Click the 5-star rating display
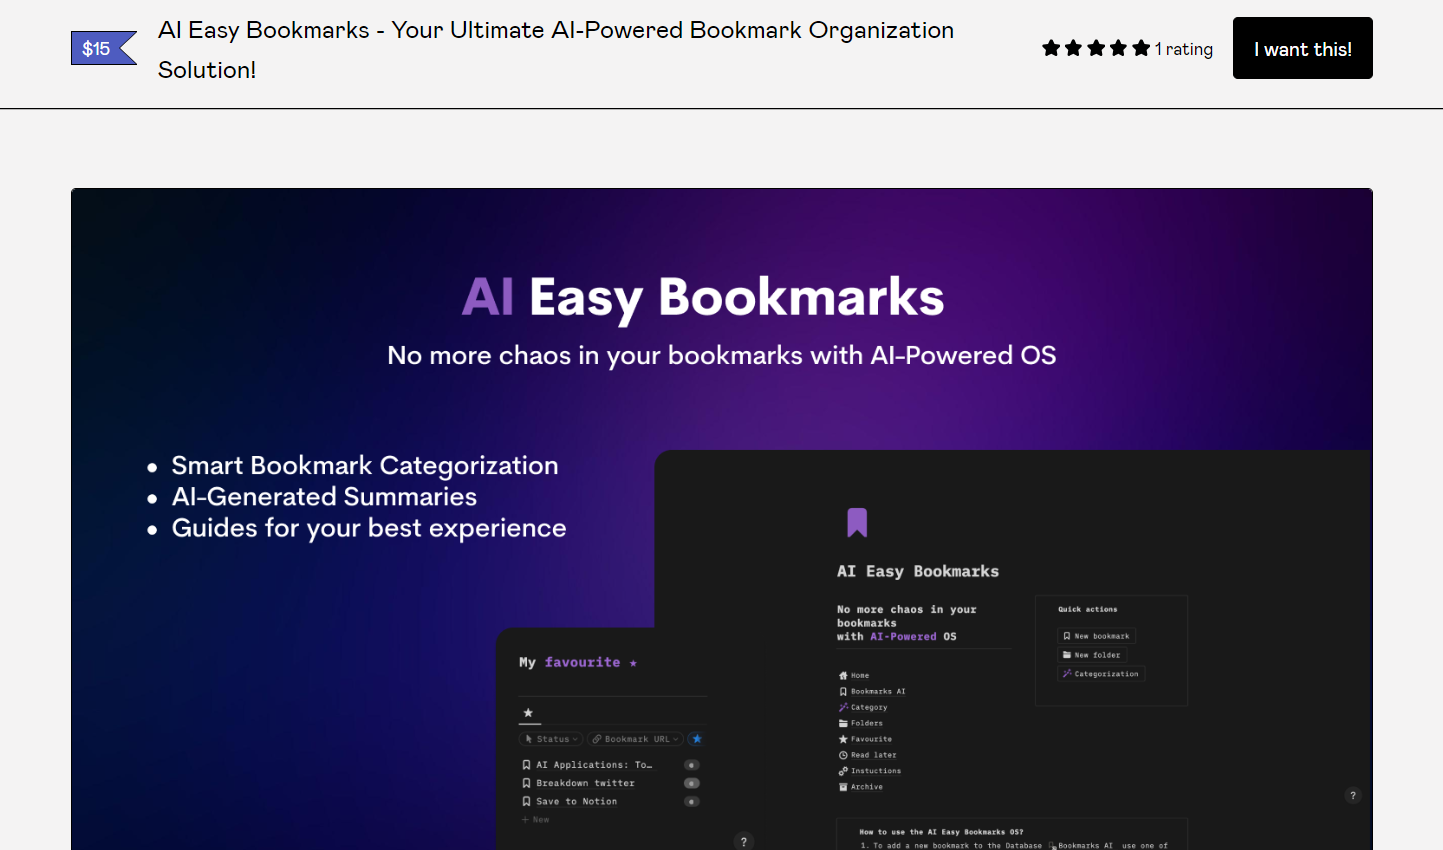1443x850 pixels. click(x=1095, y=47)
